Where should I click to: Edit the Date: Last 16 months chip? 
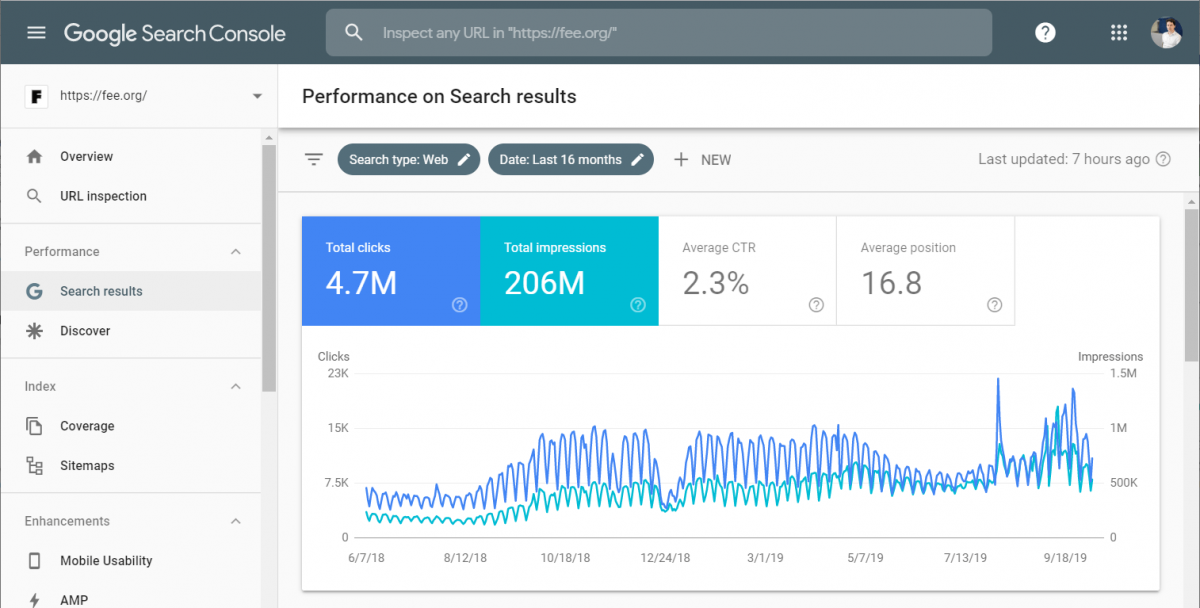571,159
